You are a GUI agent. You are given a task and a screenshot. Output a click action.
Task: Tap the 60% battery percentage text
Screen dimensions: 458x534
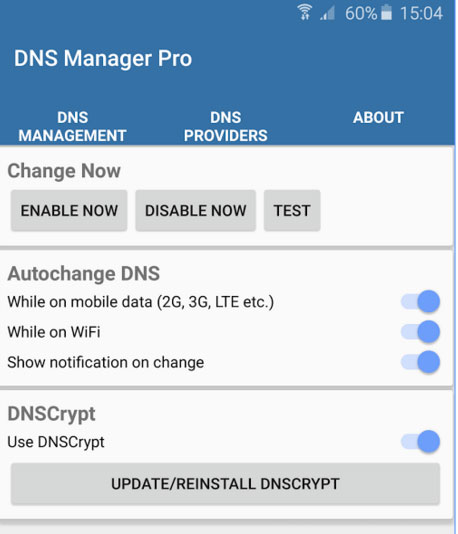pos(361,14)
